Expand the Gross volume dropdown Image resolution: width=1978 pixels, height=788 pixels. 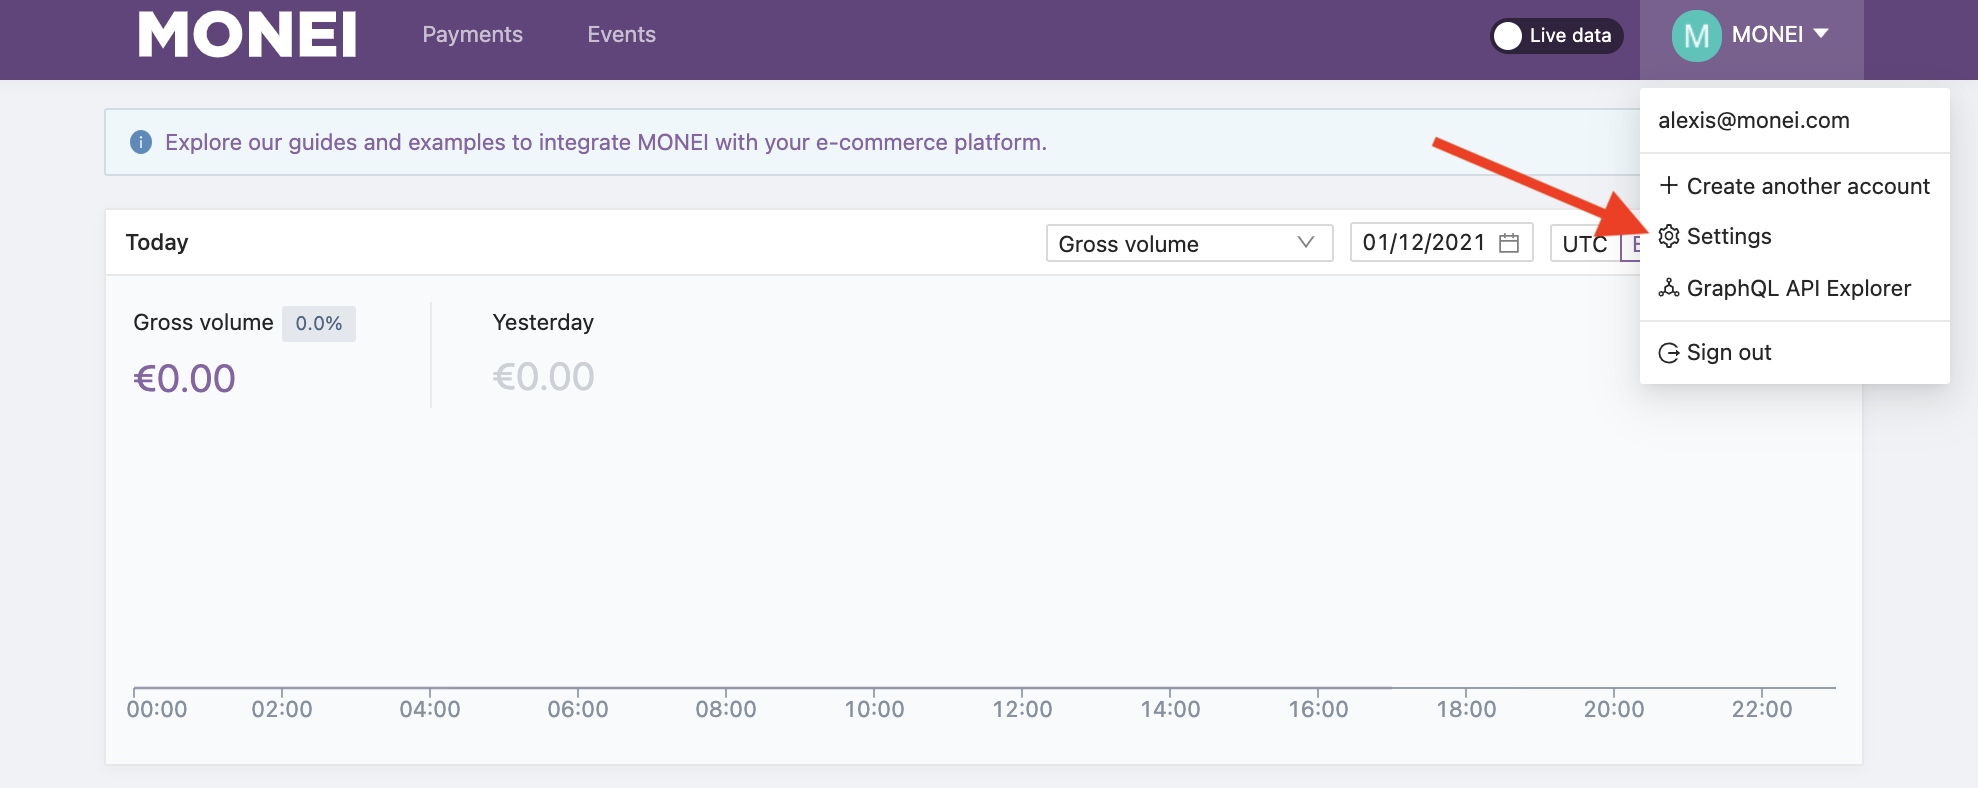[1189, 243]
